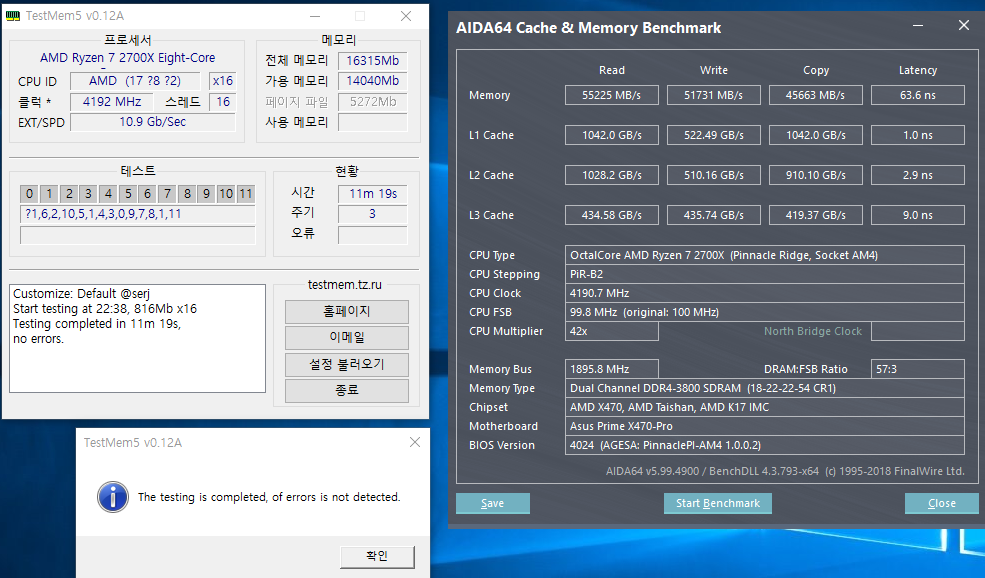Click the AMD Ryzen 7 2700X Eight-Core label
The width and height of the screenshot is (985, 578).
tap(128, 58)
